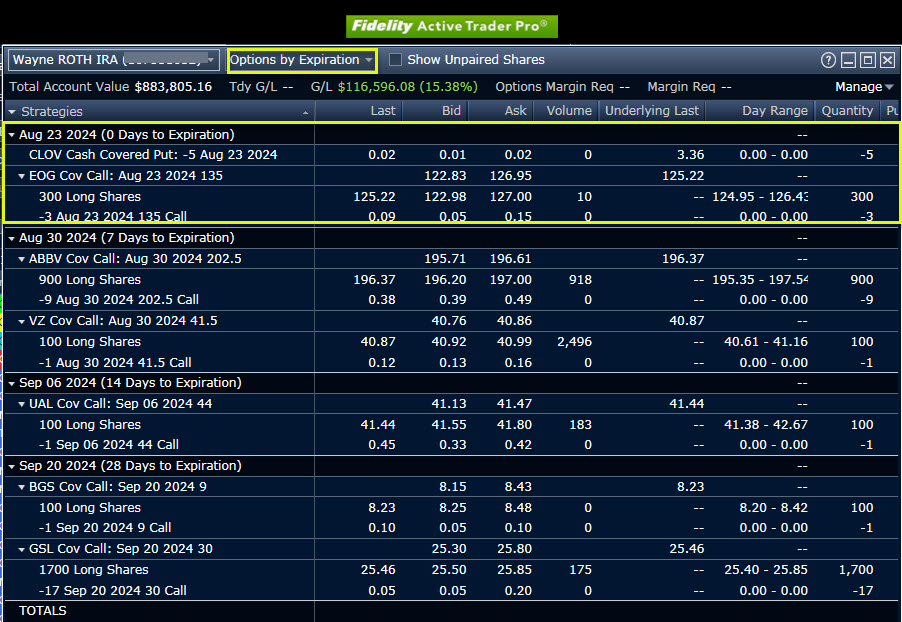Enable Show Unpaired Shares checkbox

click(395, 60)
